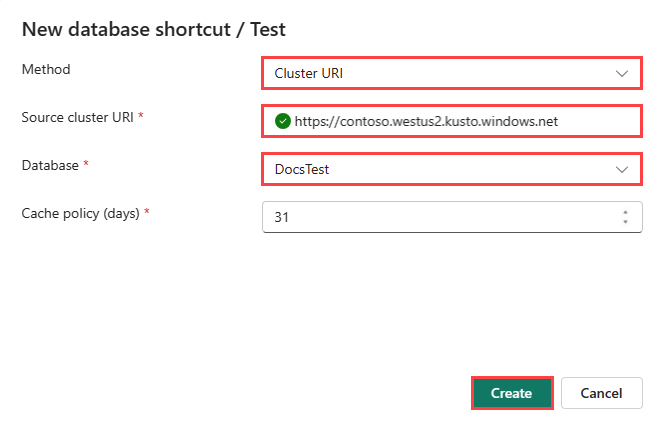The width and height of the screenshot is (664, 430).
Task: Increase cache policy days with the up arrow
Action: coord(625,212)
